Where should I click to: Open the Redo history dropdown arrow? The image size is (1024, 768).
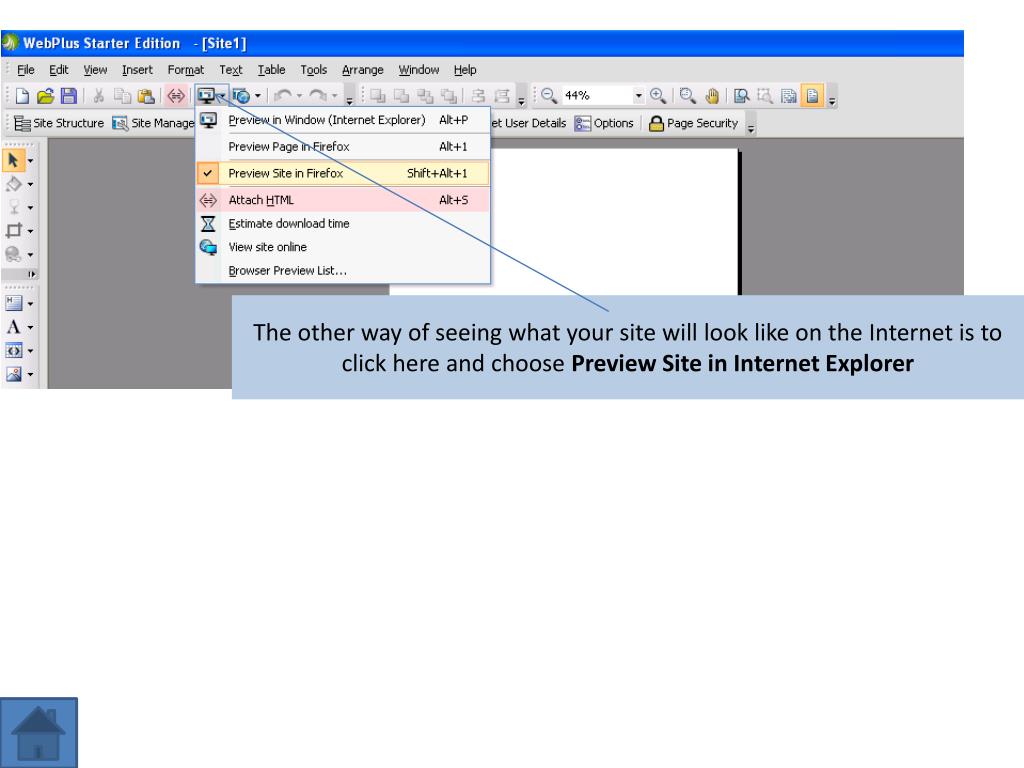point(334,96)
